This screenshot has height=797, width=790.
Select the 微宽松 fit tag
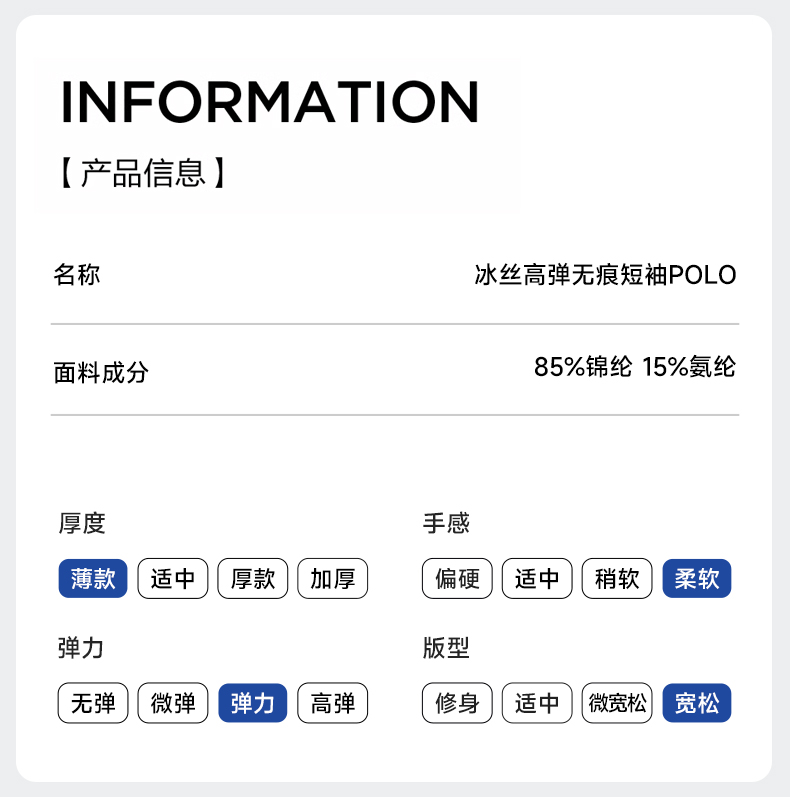click(x=617, y=703)
